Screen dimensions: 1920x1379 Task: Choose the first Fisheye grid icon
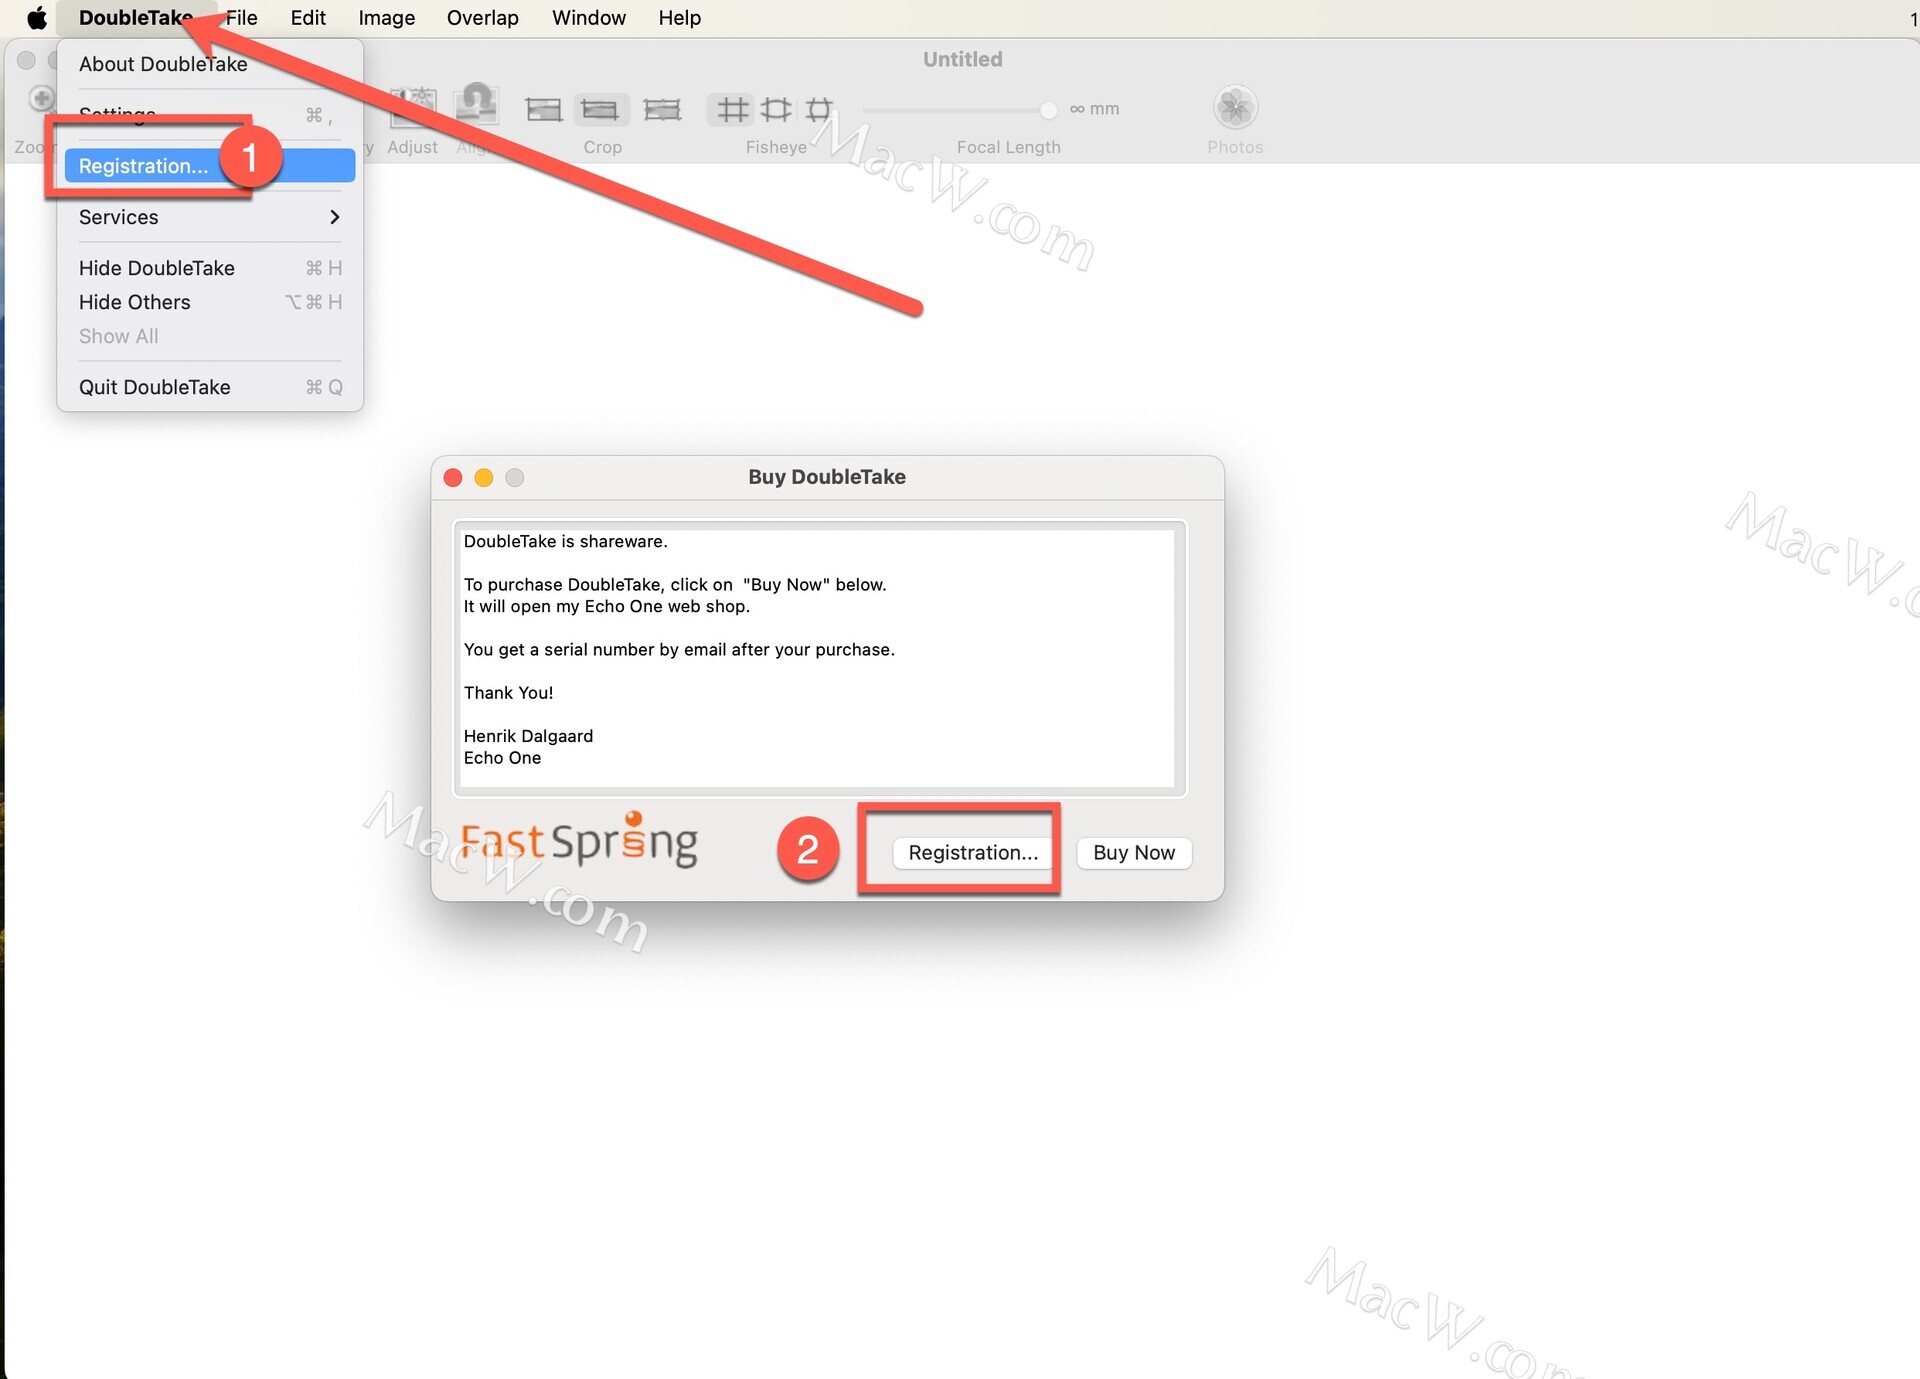(733, 109)
